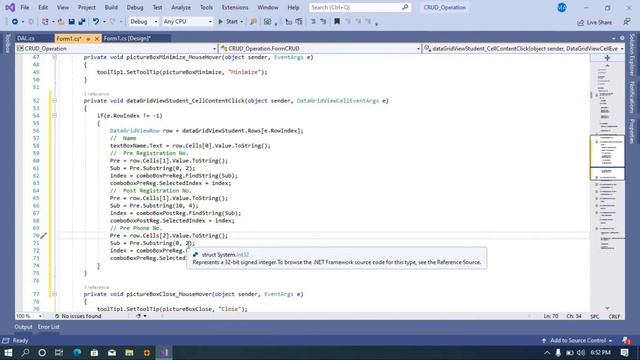Click the No issues found indicator

[x=78, y=316]
